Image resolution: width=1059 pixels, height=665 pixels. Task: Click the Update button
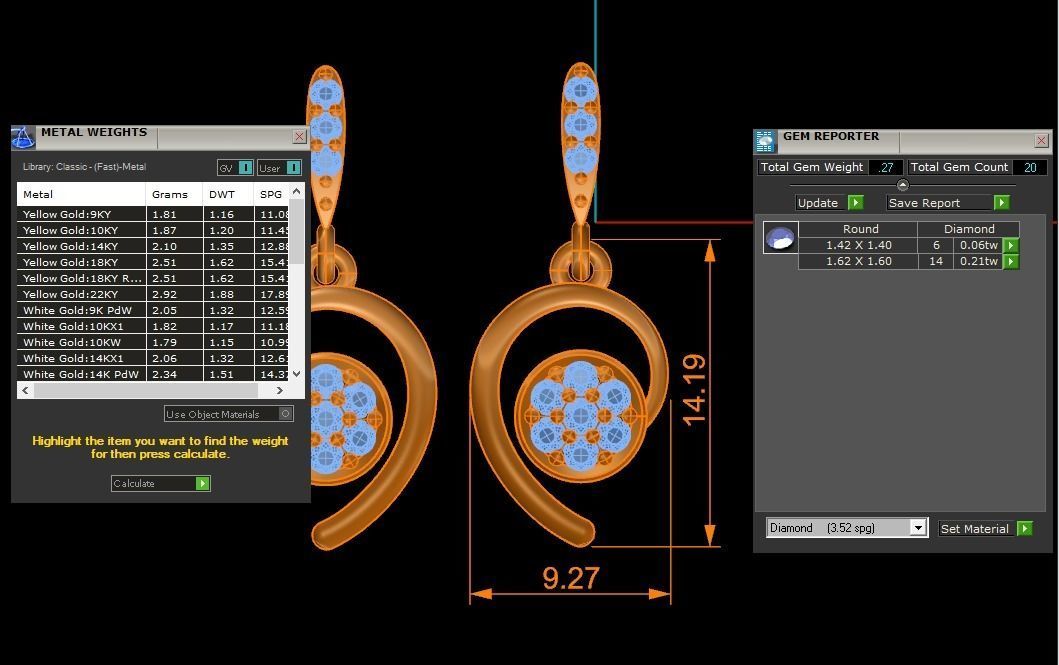(x=829, y=203)
